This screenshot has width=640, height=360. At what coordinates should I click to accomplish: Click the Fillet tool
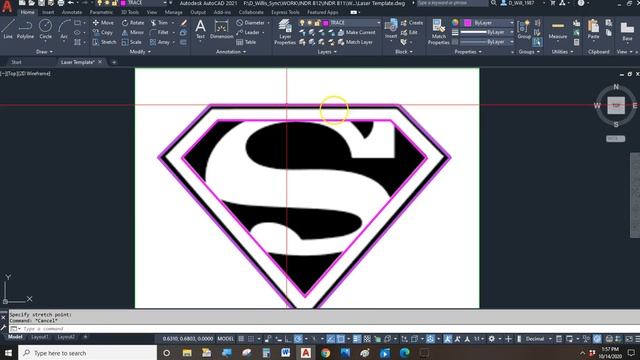(x=160, y=32)
